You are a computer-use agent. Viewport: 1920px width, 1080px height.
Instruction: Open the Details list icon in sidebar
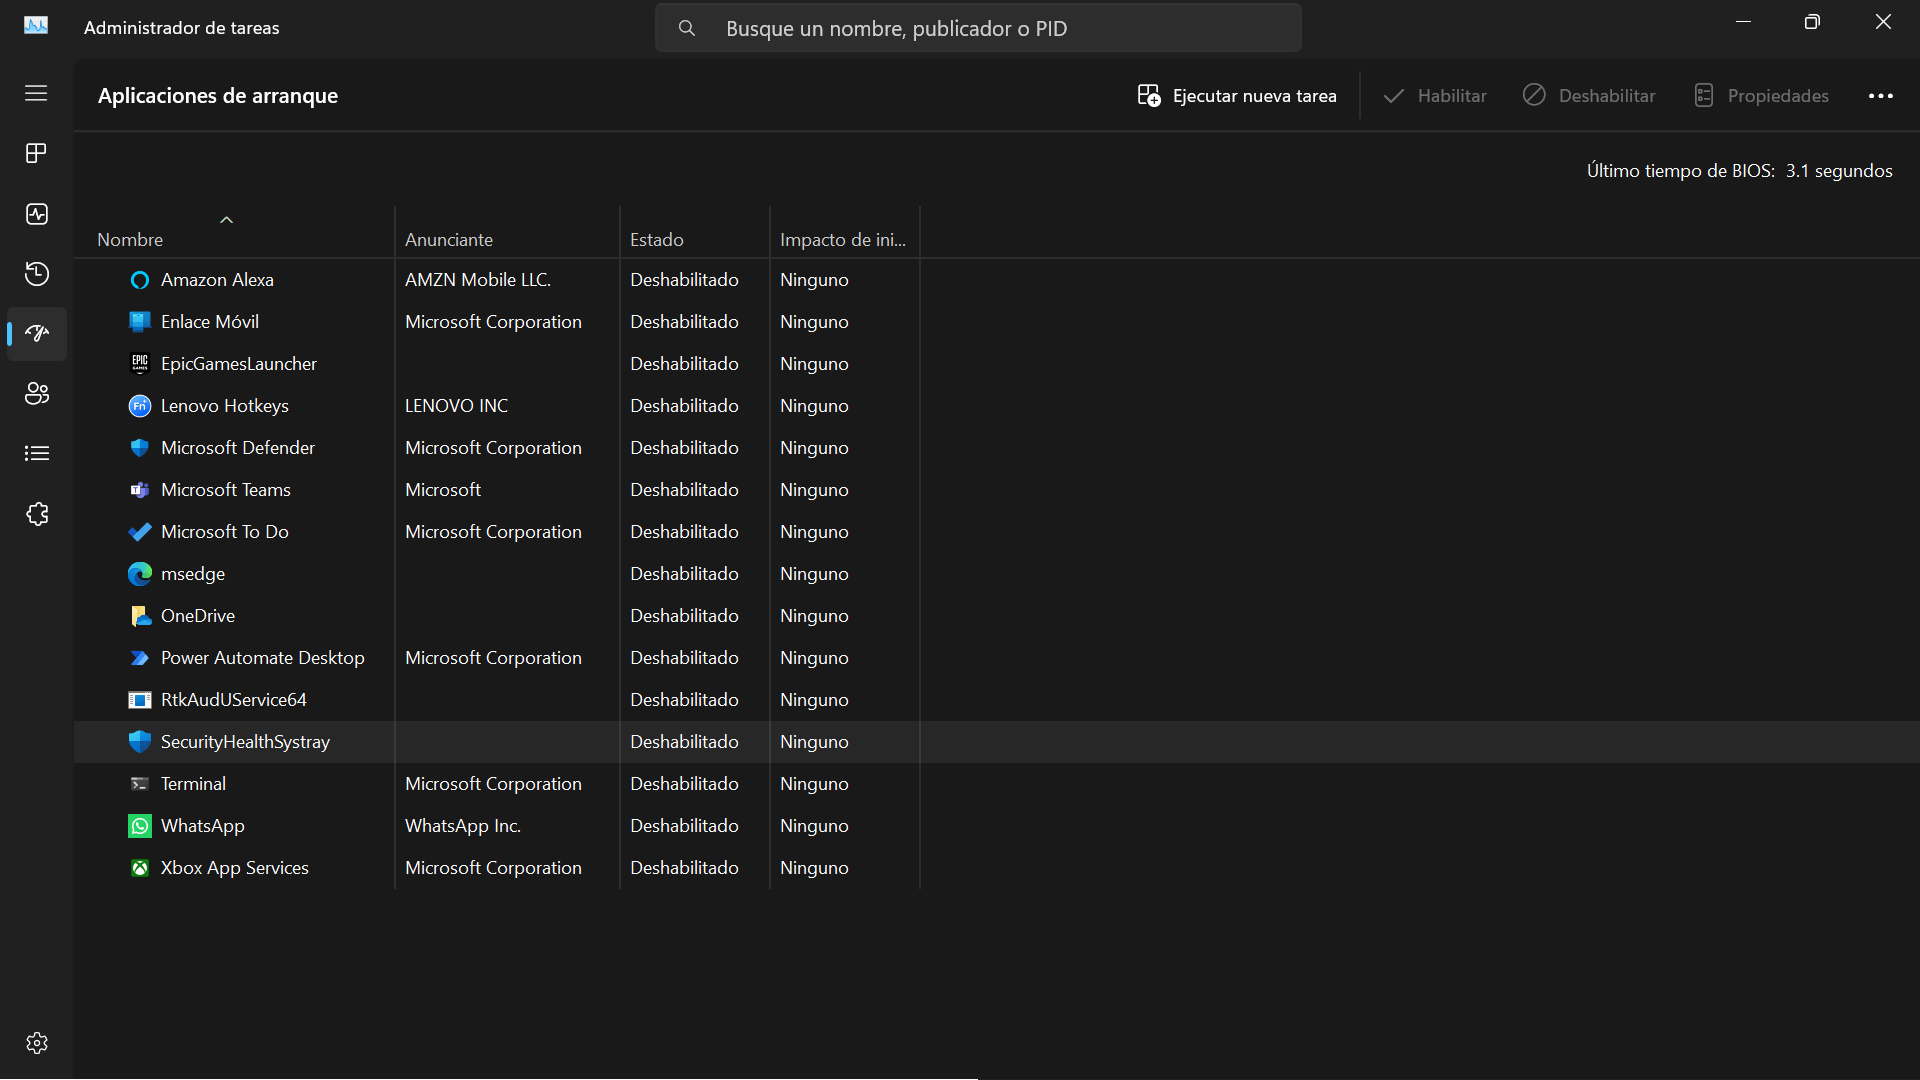point(36,454)
